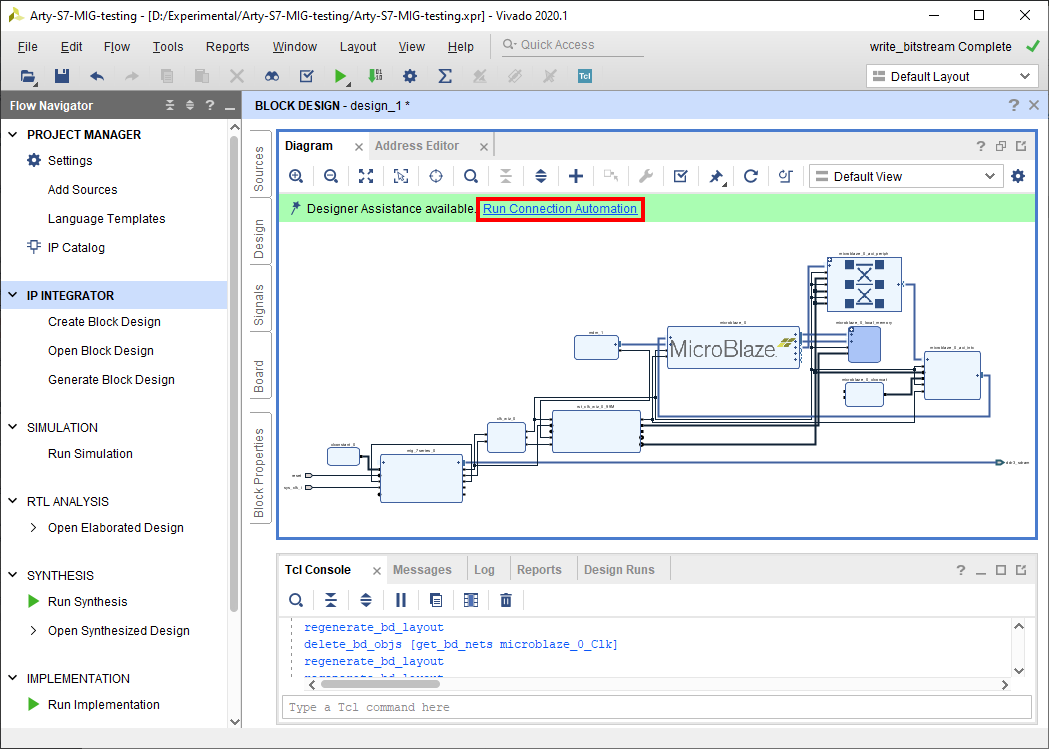The height and width of the screenshot is (749, 1049).
Task: Click the green Run play toolbar icon
Action: (341, 76)
